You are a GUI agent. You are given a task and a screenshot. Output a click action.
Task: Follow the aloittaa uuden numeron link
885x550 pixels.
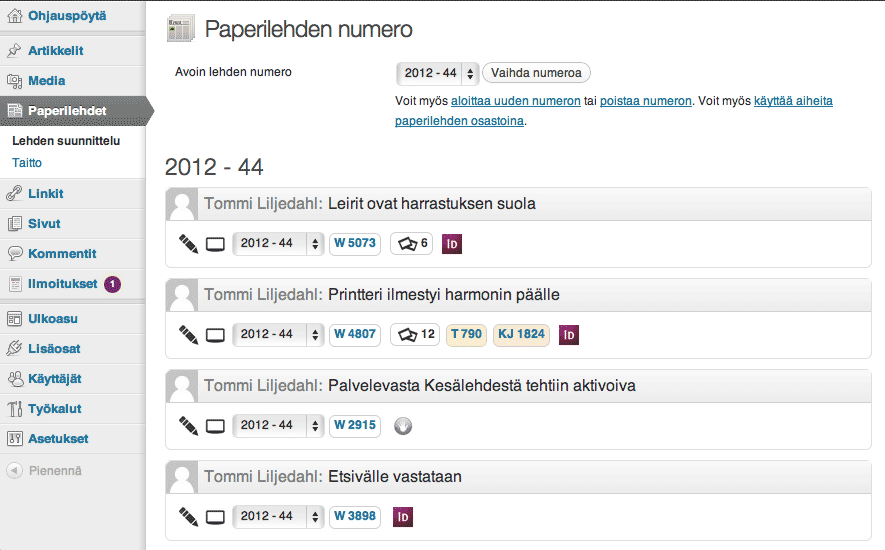click(x=516, y=101)
